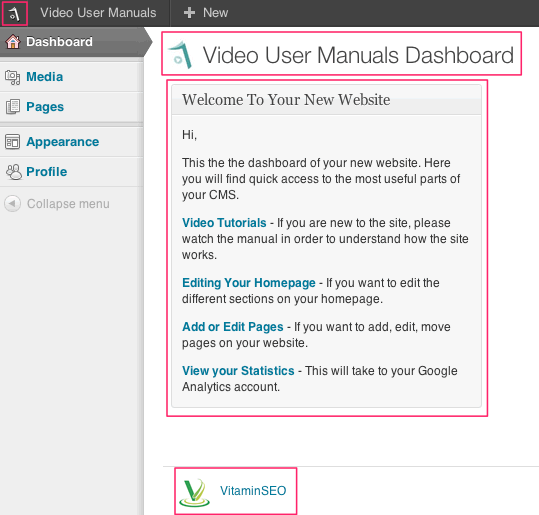Open the Video Tutorials link
This screenshot has width=539, height=515.
coord(224,223)
